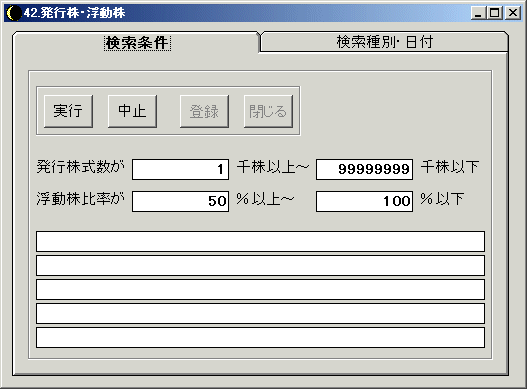Click the 浮動株比率 maximum field showing 100
This screenshot has width=527, height=389.
click(364, 201)
